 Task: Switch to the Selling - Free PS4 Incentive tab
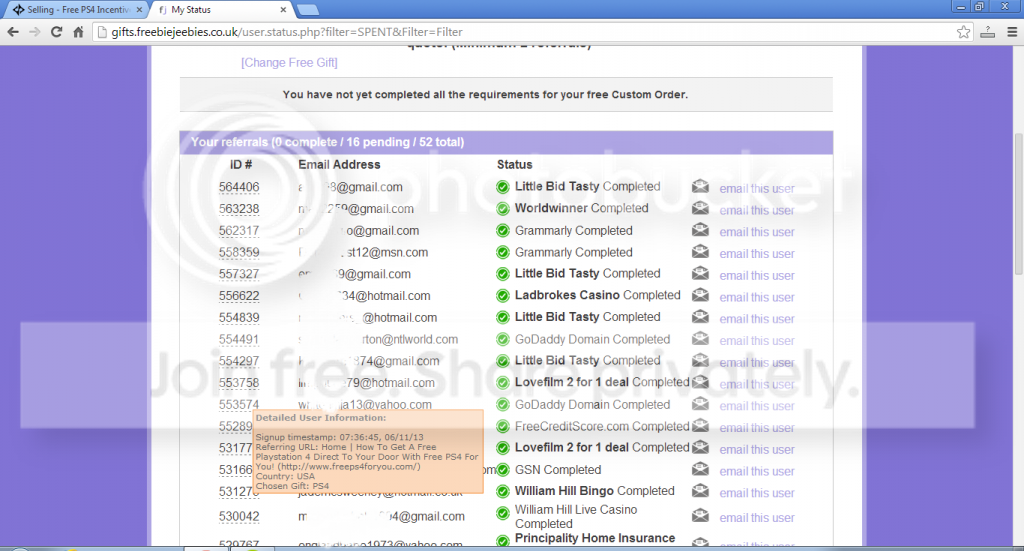click(x=75, y=10)
